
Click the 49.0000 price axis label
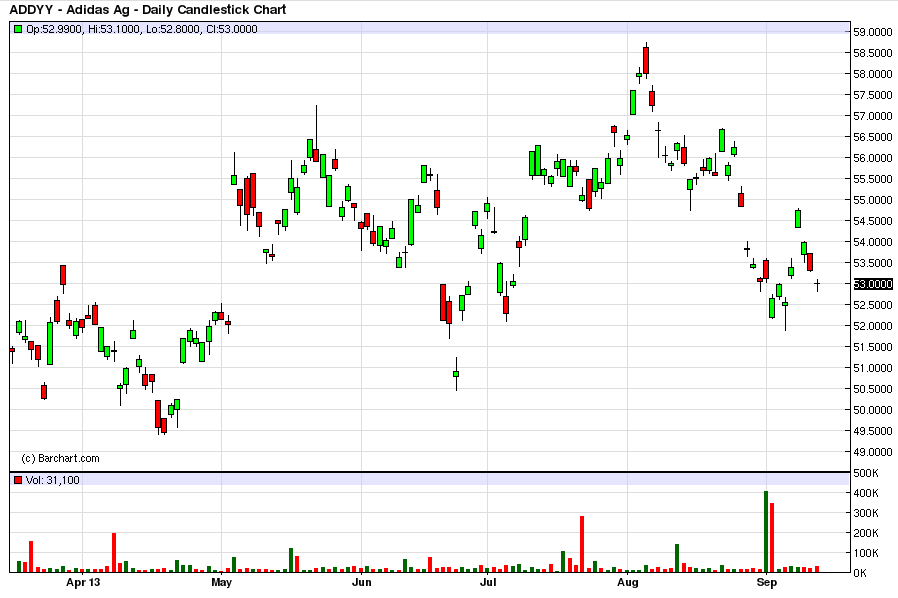pos(873,452)
